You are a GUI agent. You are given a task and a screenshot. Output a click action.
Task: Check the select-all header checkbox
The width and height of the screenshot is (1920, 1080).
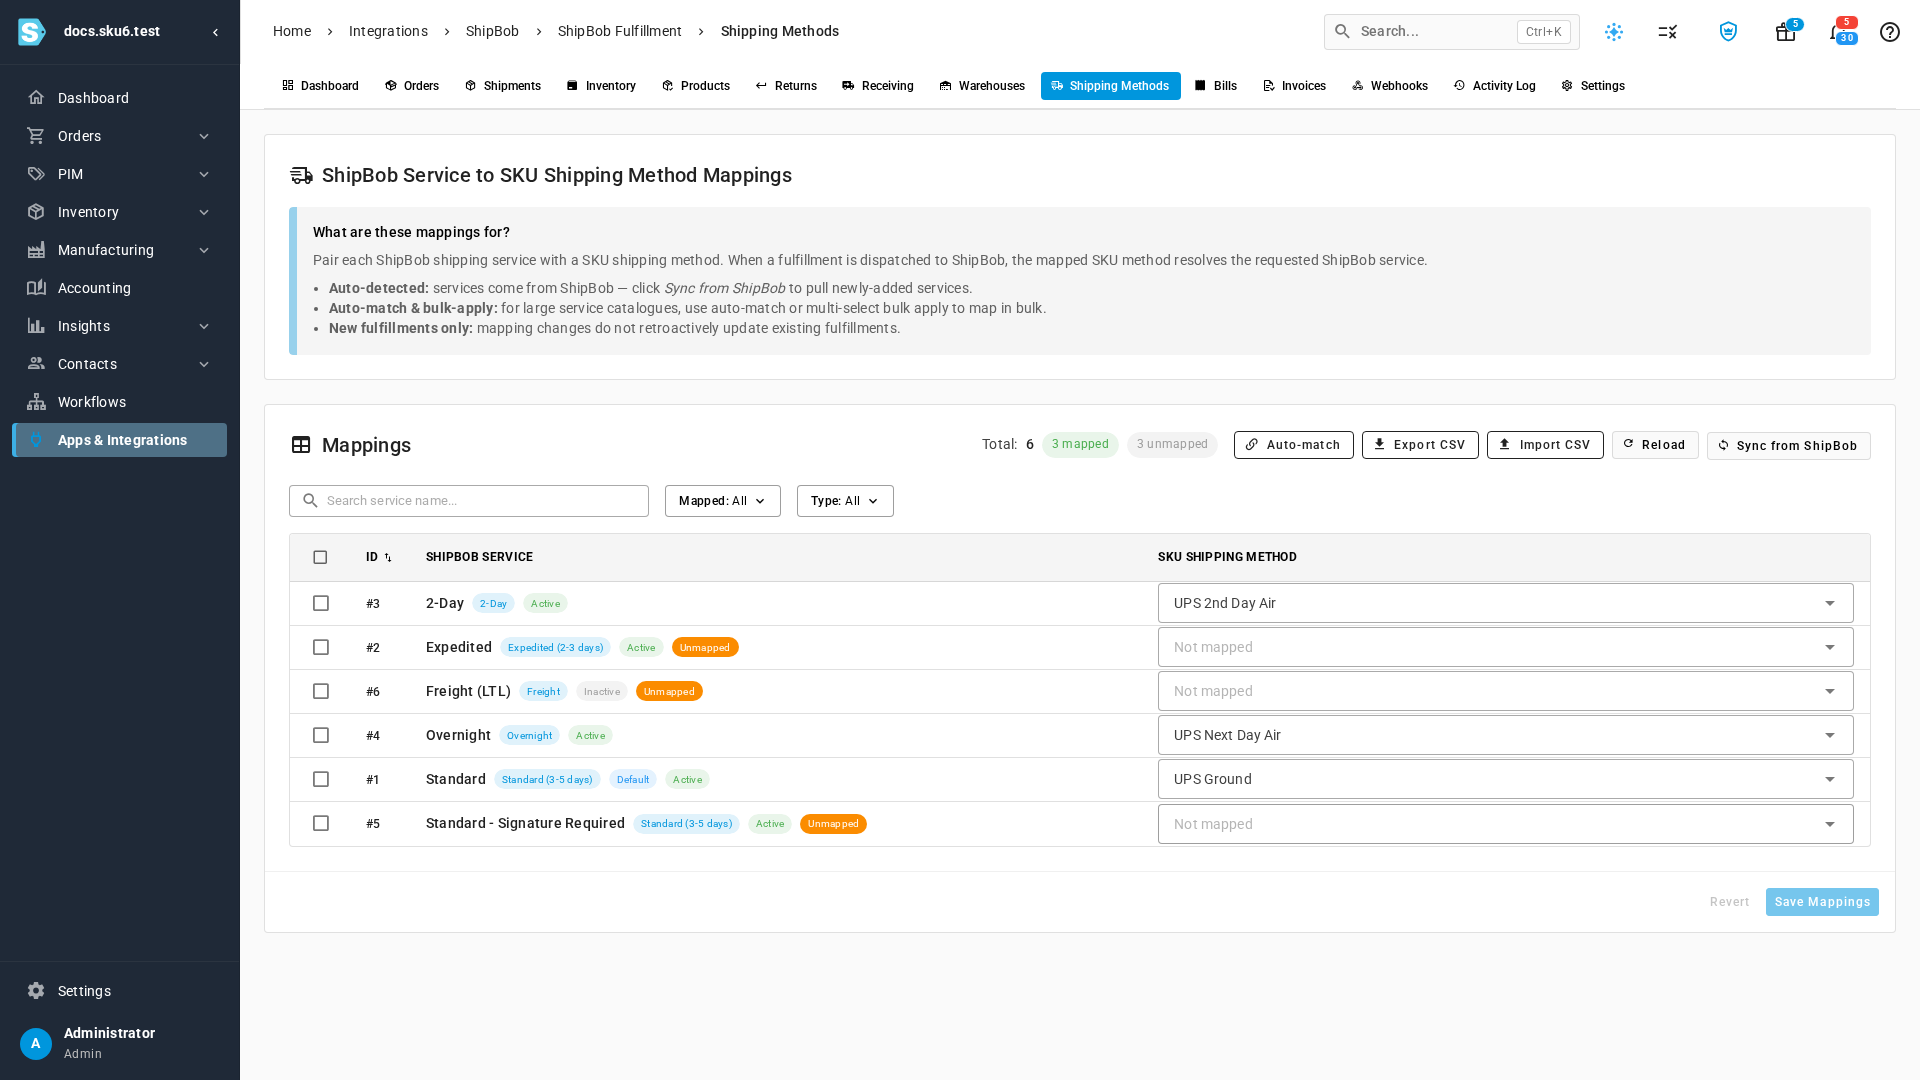tap(320, 557)
